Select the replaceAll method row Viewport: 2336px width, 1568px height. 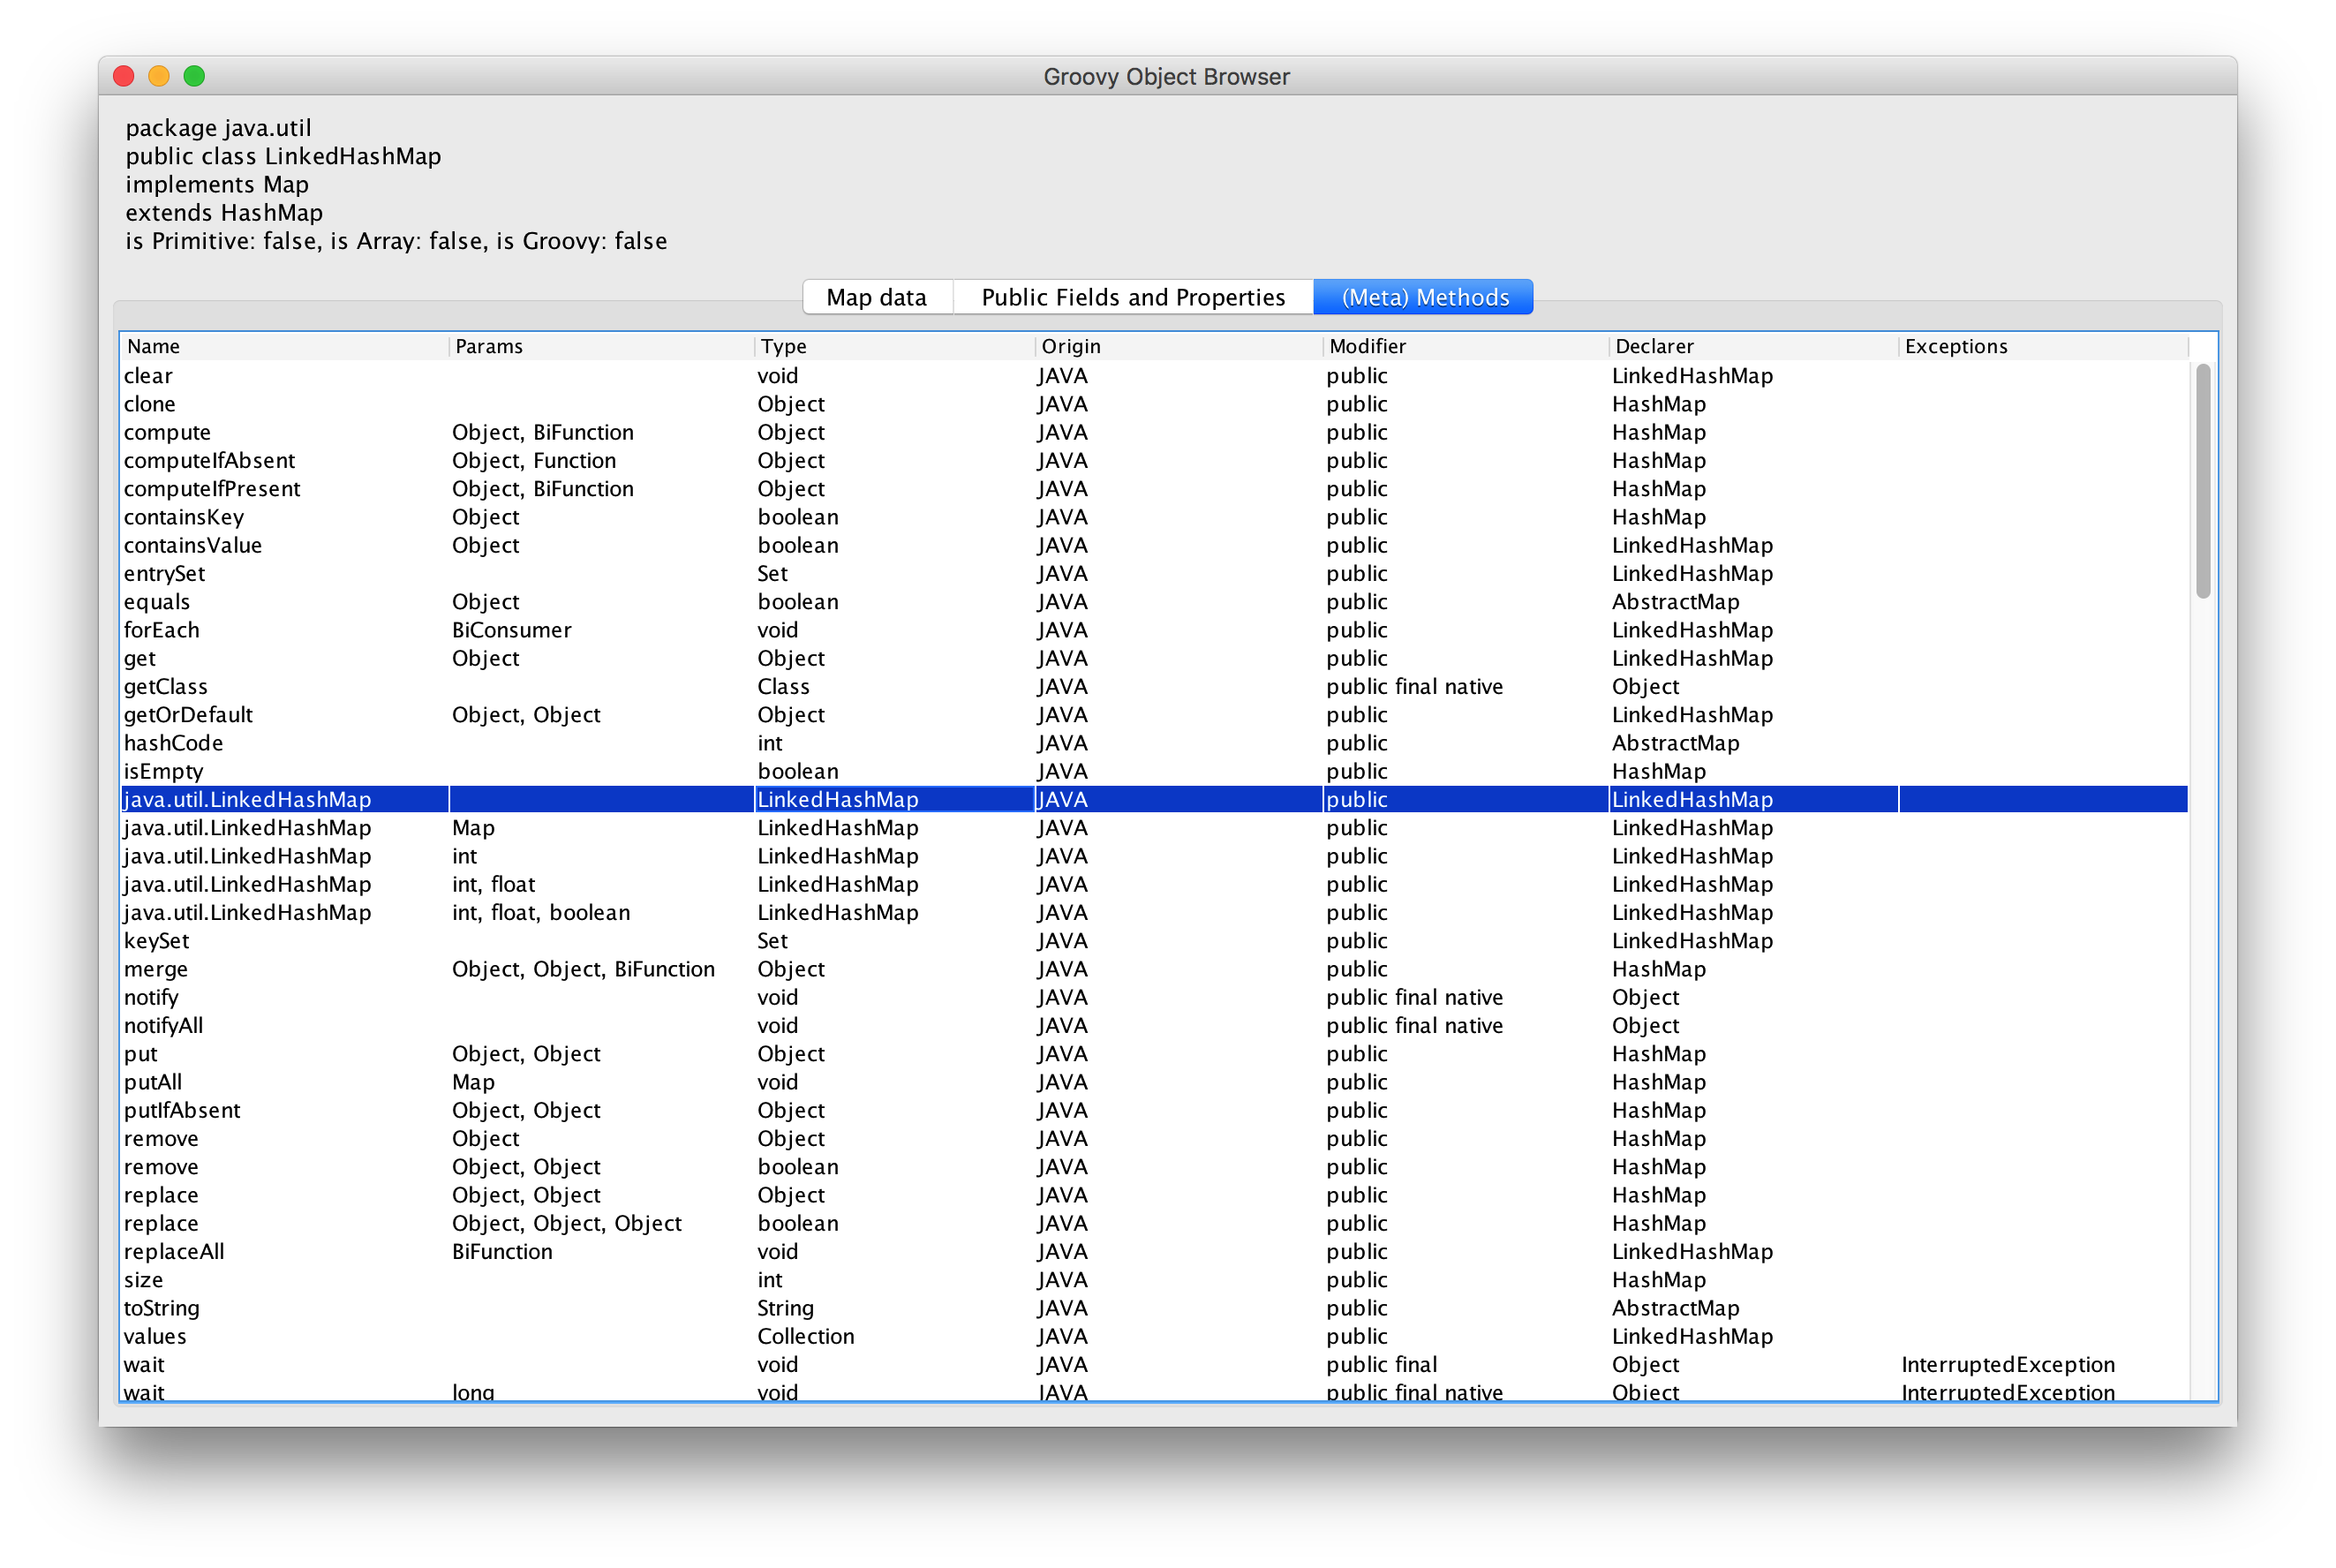point(174,1252)
